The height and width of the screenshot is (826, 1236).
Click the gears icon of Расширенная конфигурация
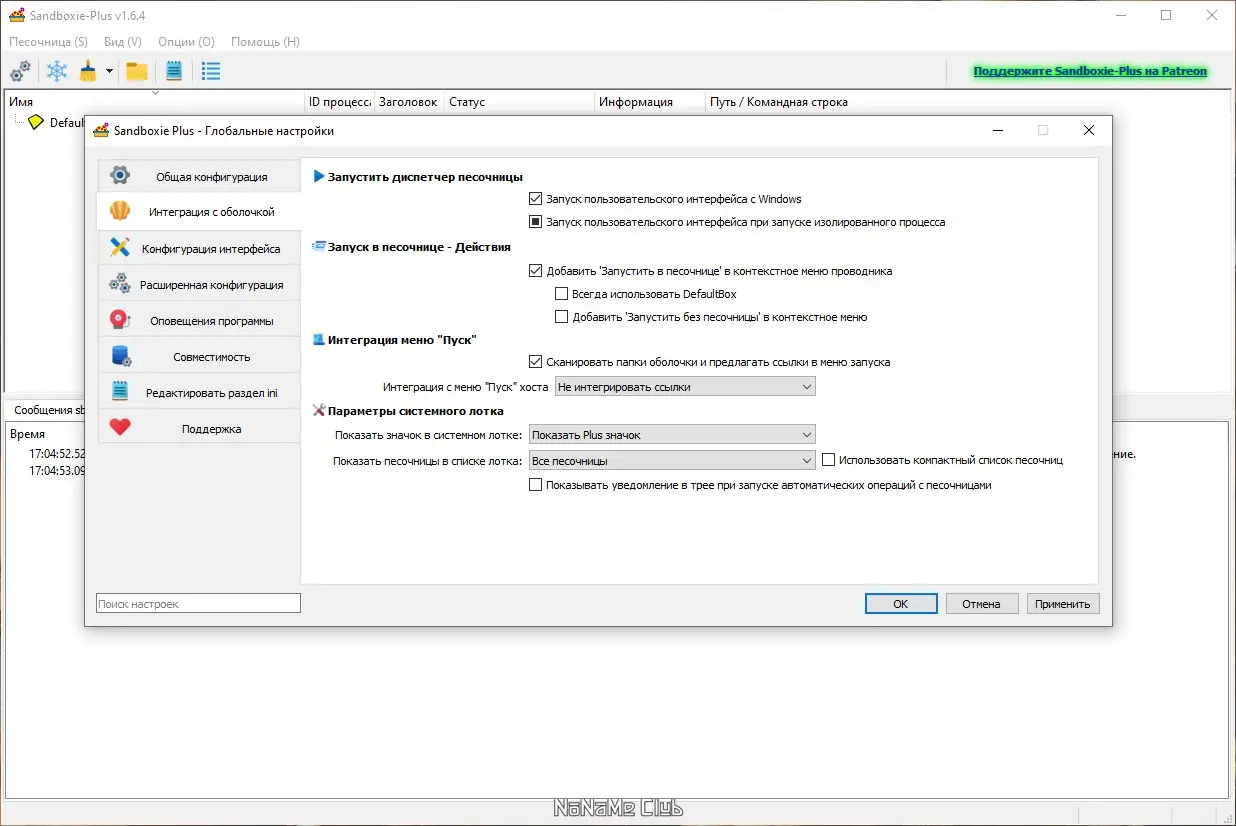click(x=120, y=284)
